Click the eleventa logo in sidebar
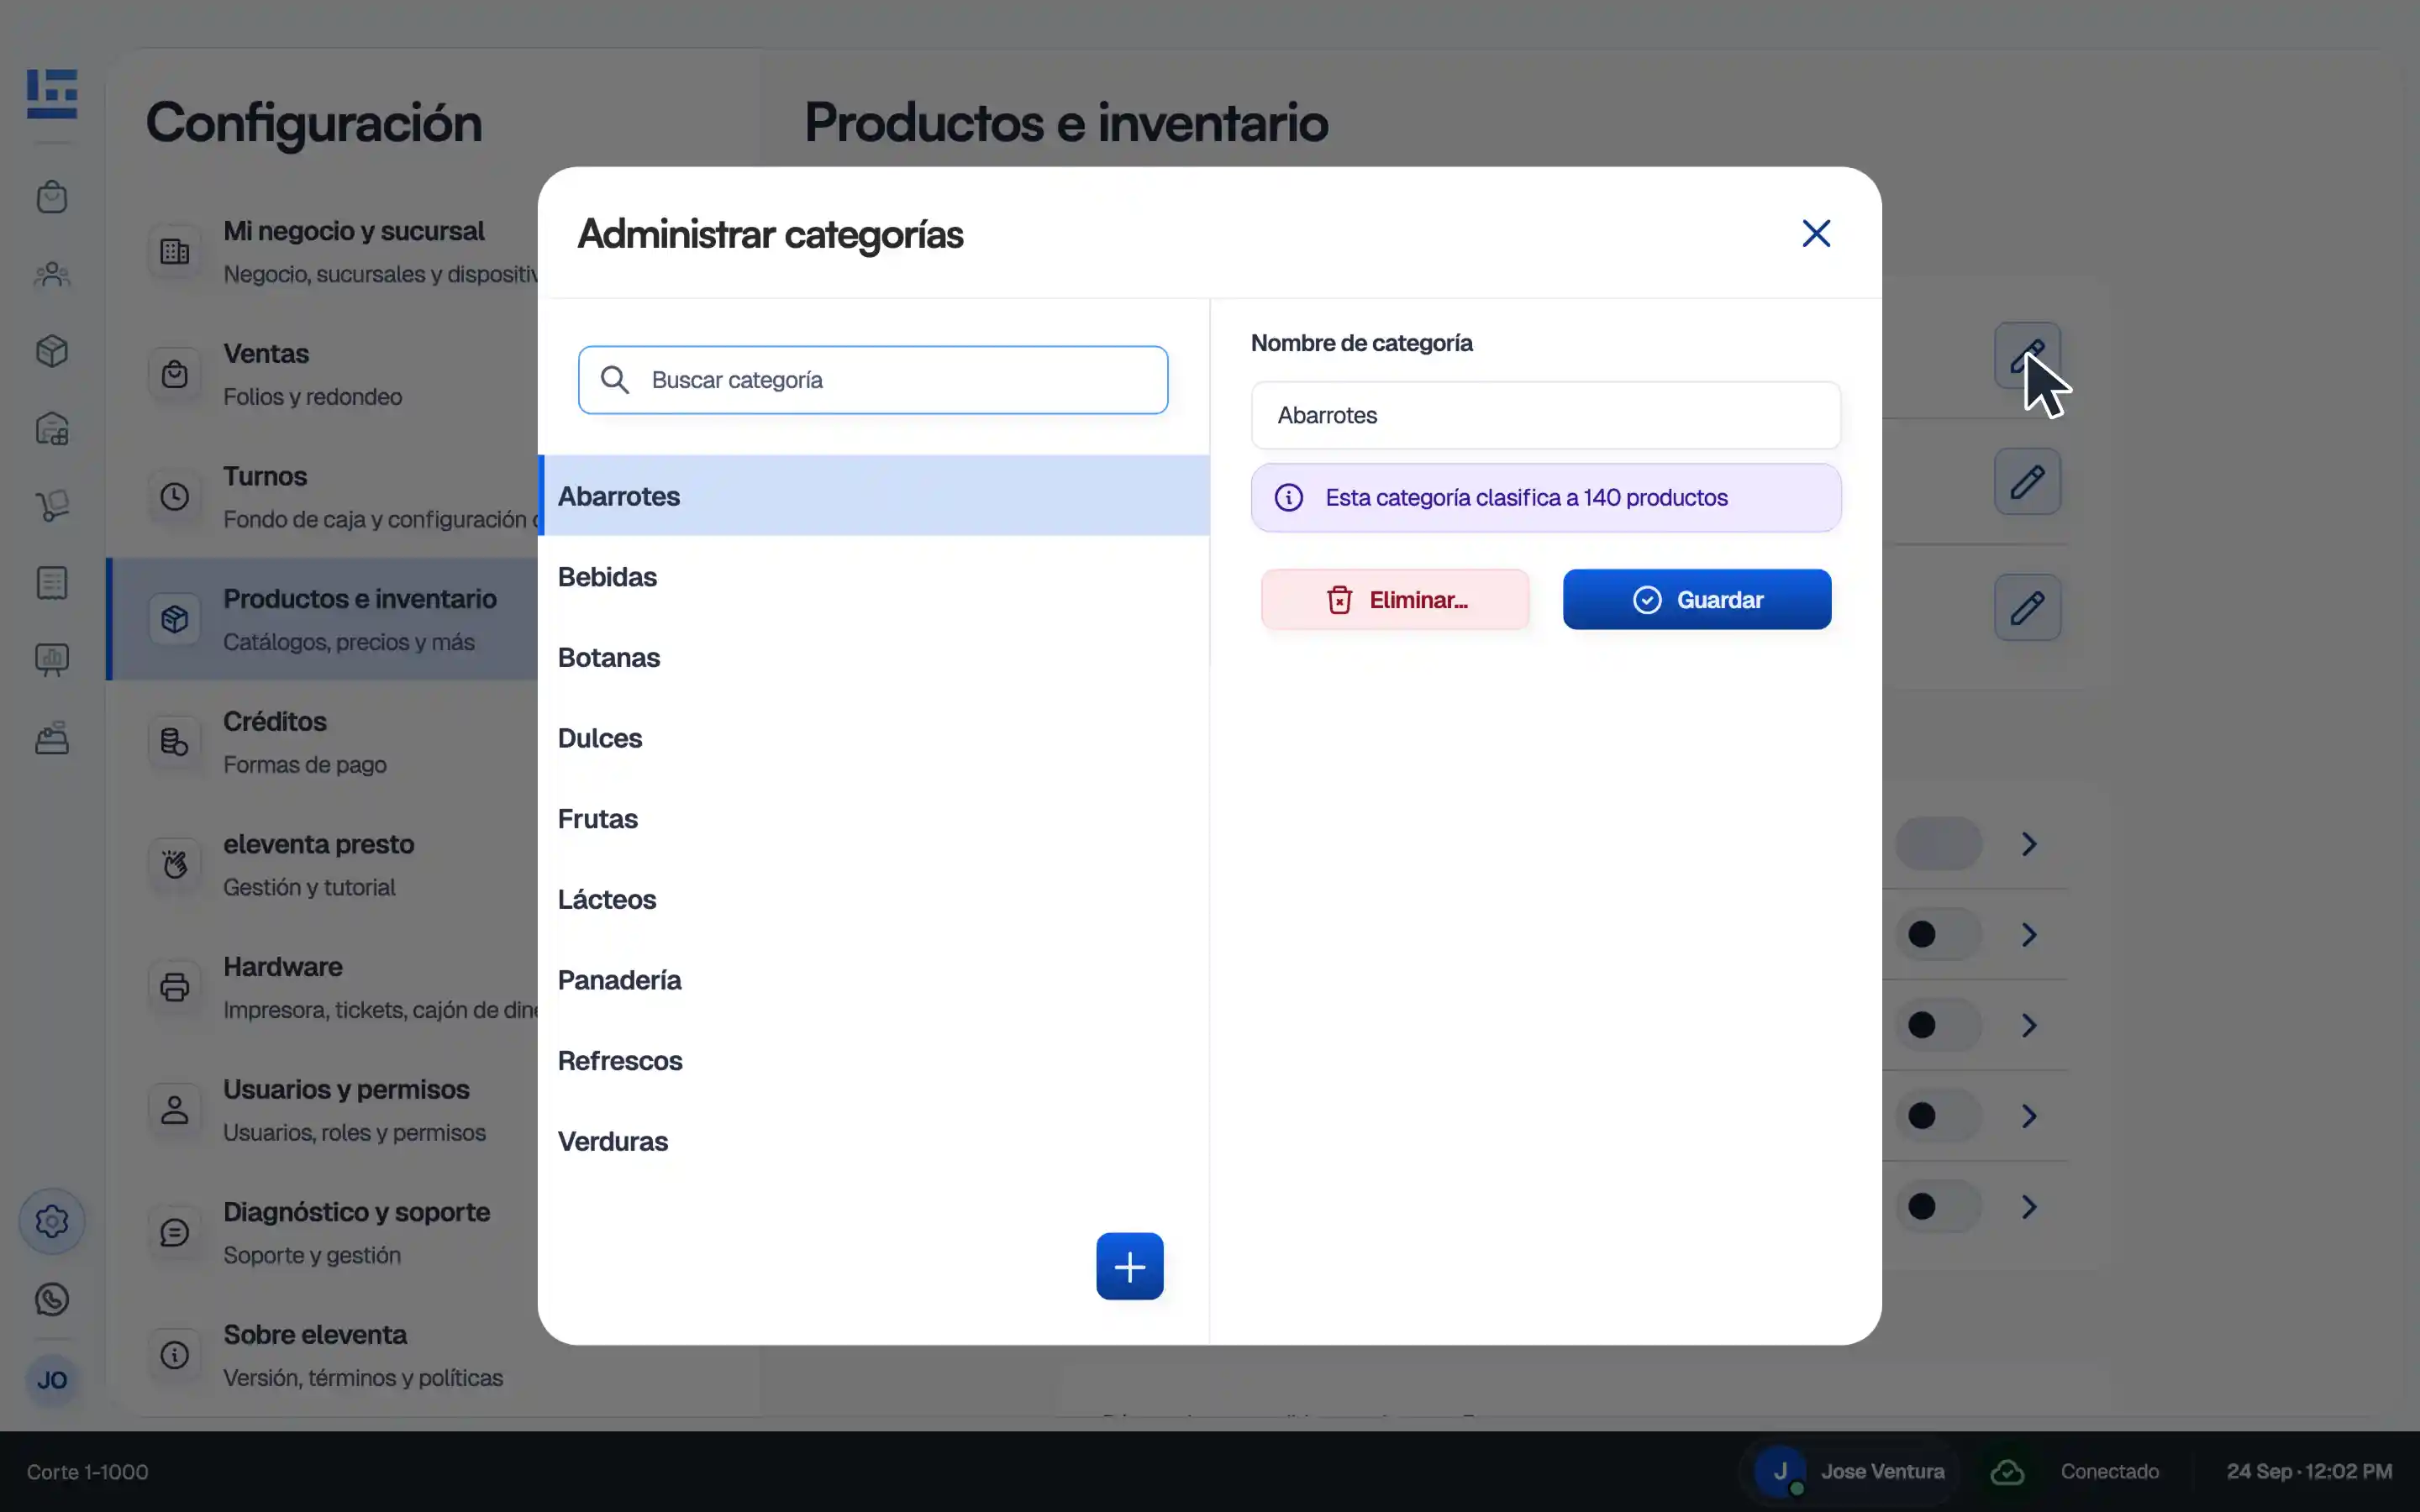 point(52,94)
